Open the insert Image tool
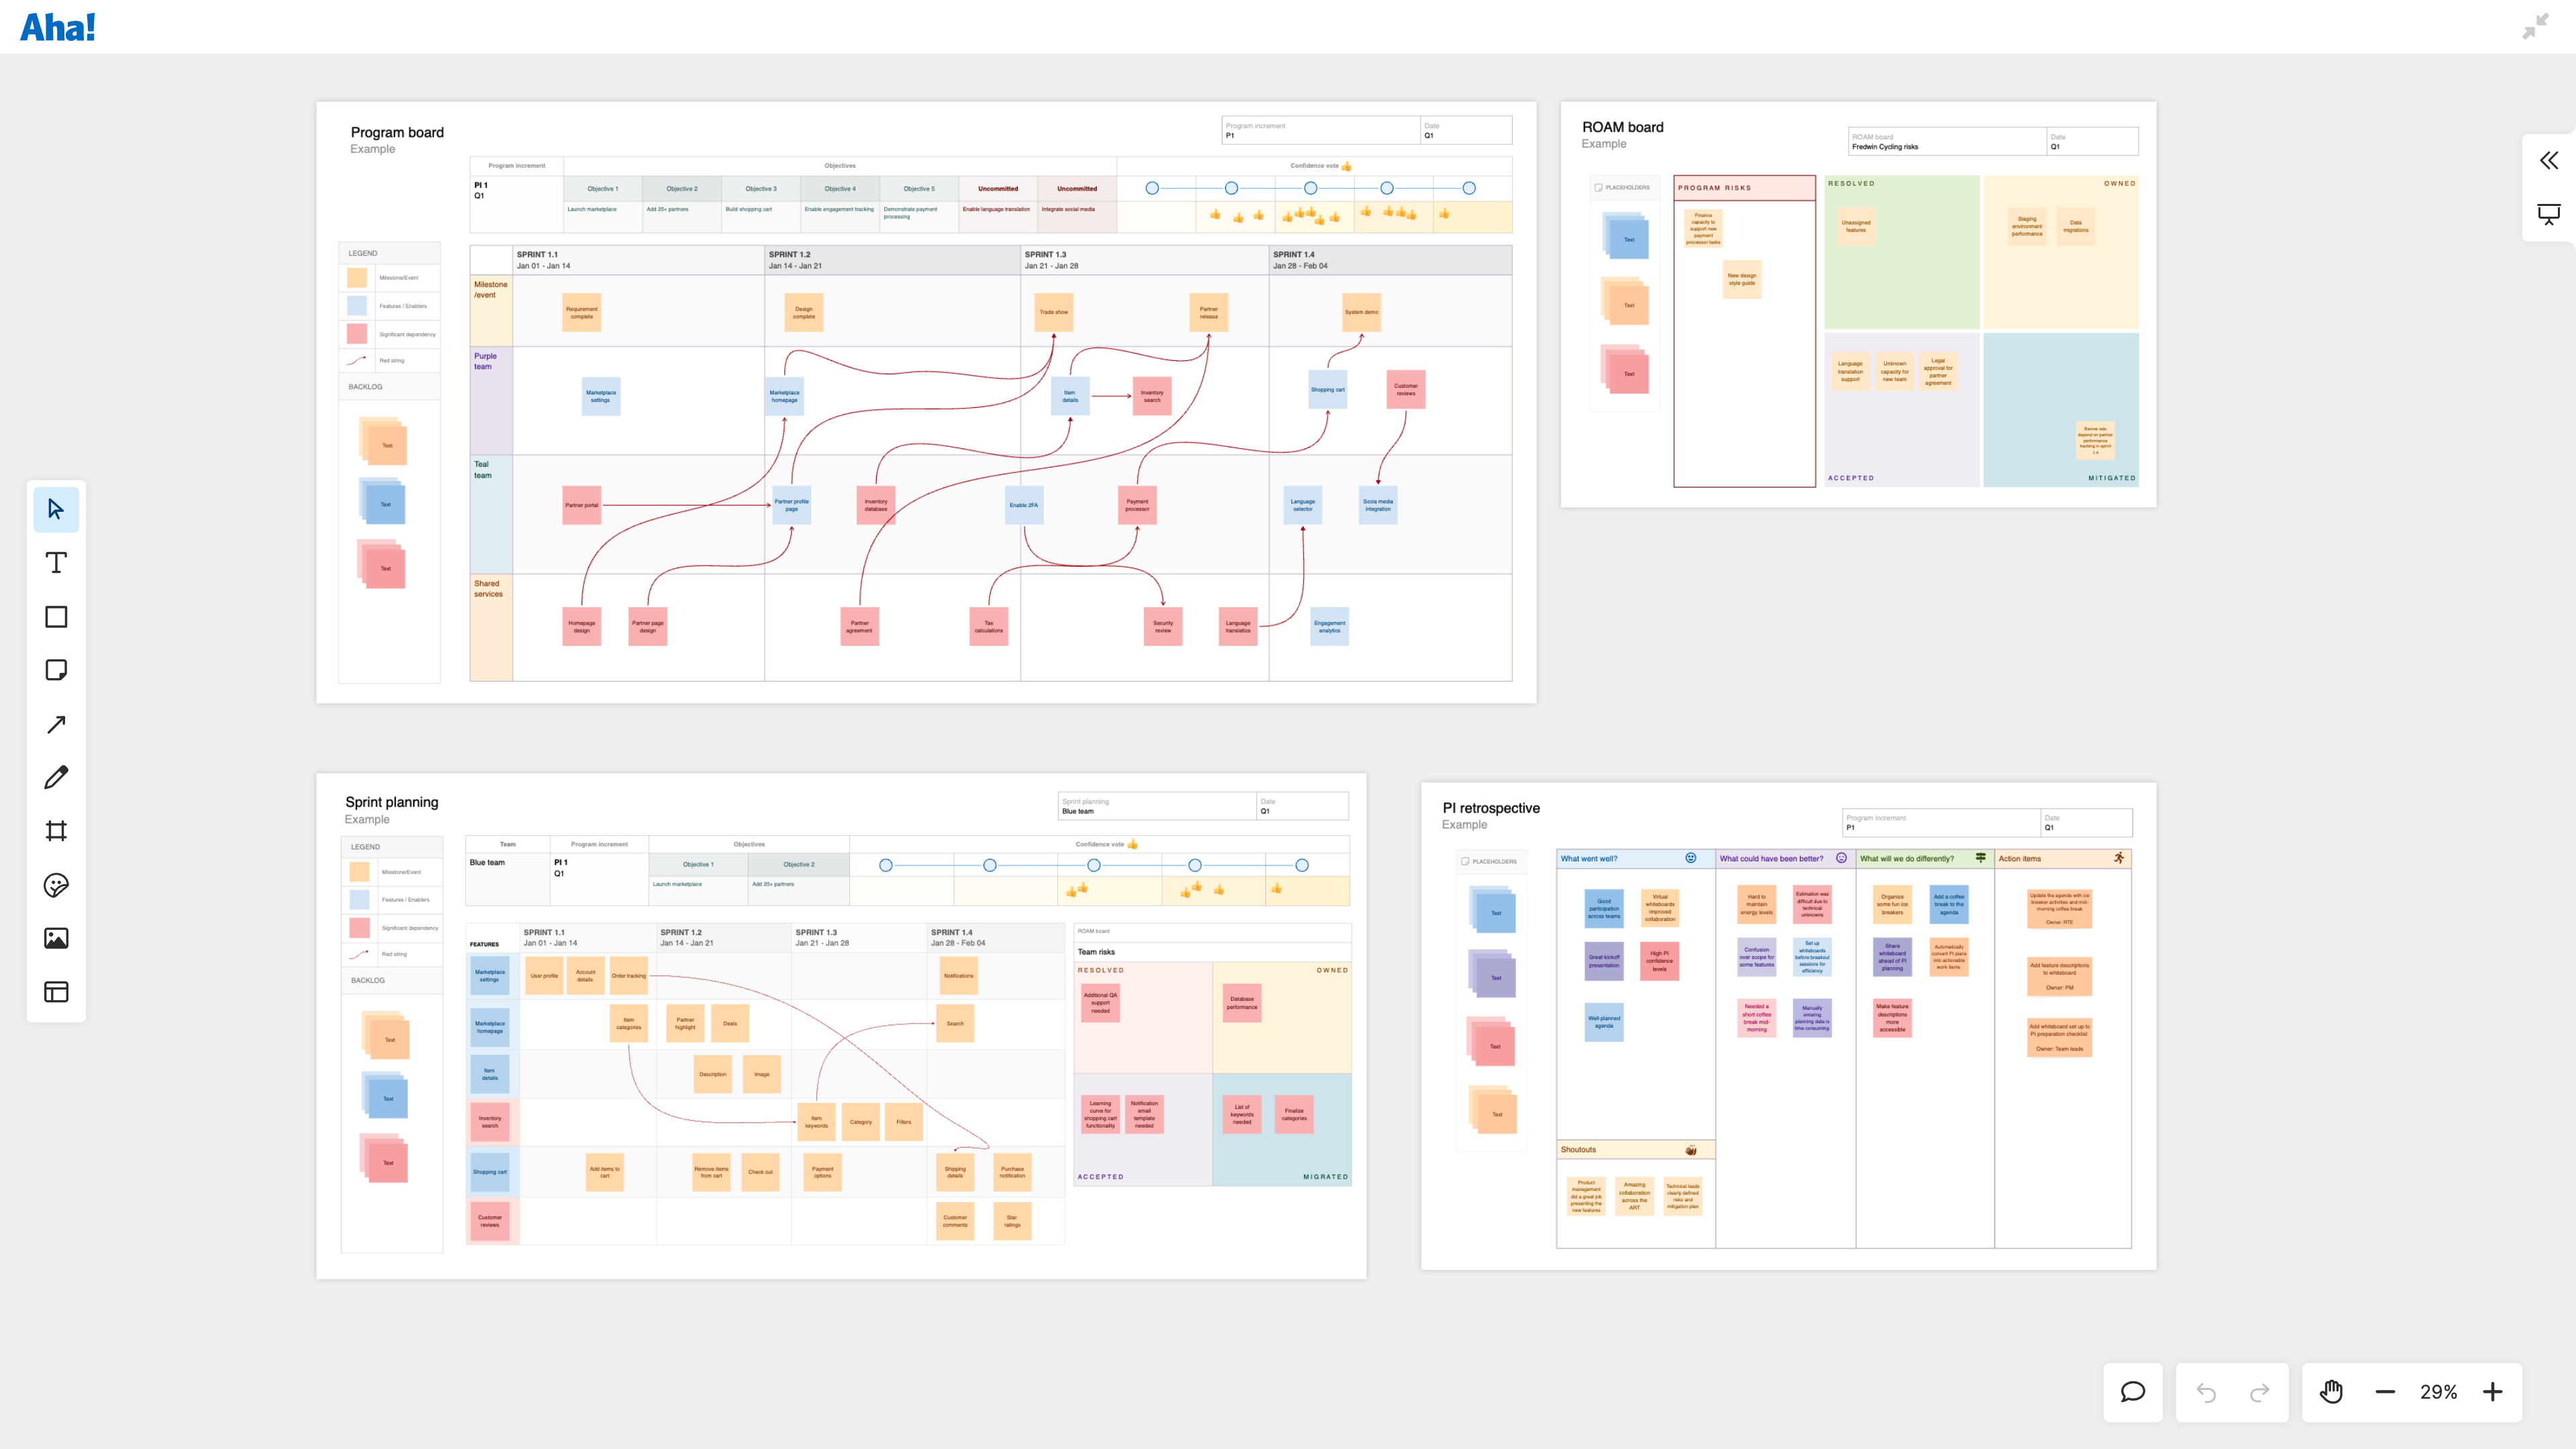This screenshot has height=1449, width=2576. click(x=56, y=938)
